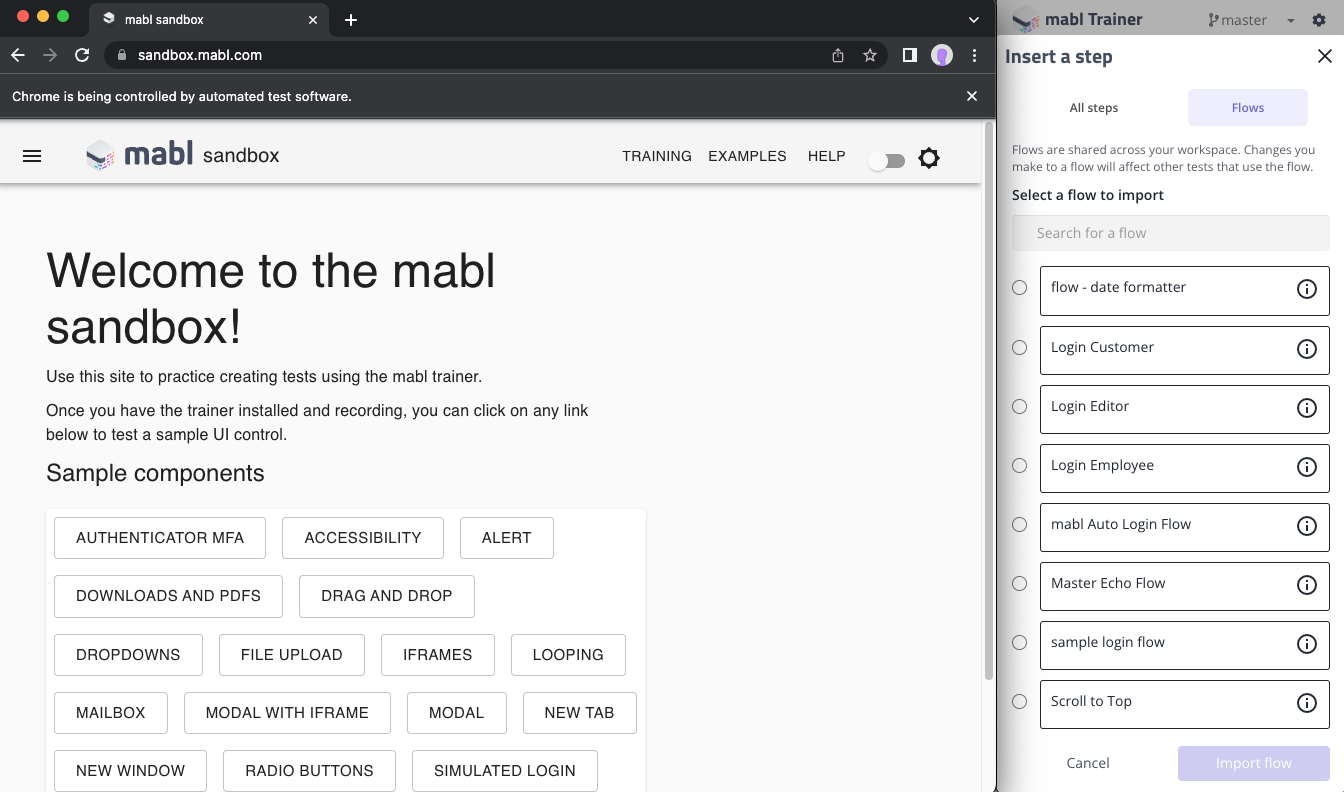Show info for Scroll to Top flow
This screenshot has height=792, width=1344.
point(1306,703)
